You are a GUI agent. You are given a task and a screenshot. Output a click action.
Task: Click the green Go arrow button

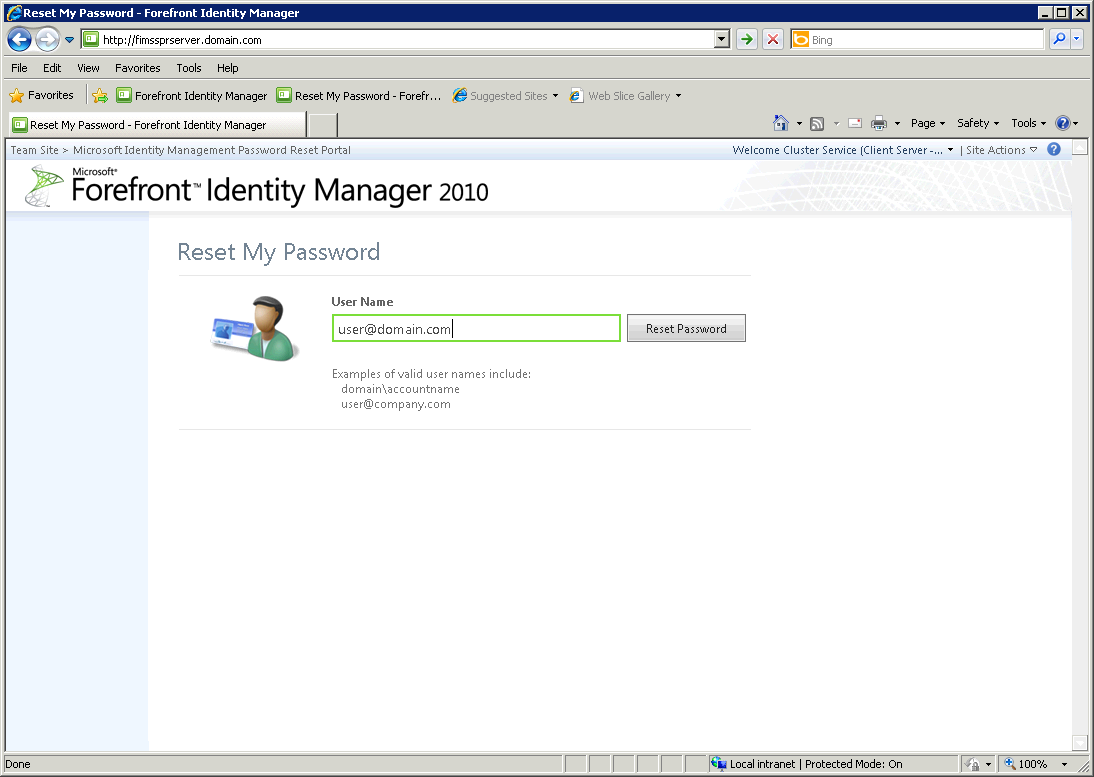point(747,40)
